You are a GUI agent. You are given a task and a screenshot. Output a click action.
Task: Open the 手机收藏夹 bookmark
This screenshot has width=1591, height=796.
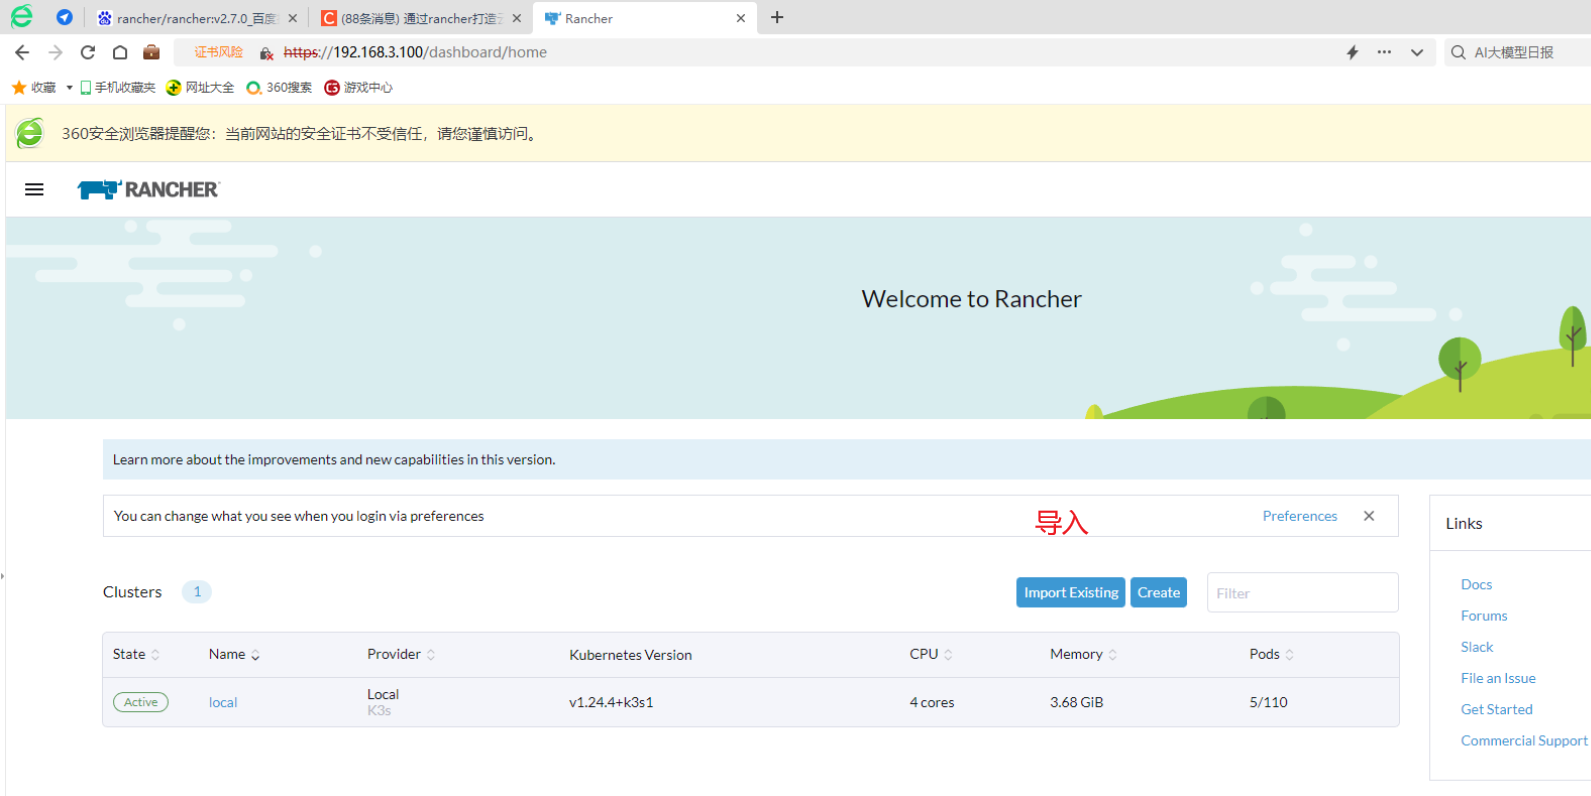coord(117,88)
